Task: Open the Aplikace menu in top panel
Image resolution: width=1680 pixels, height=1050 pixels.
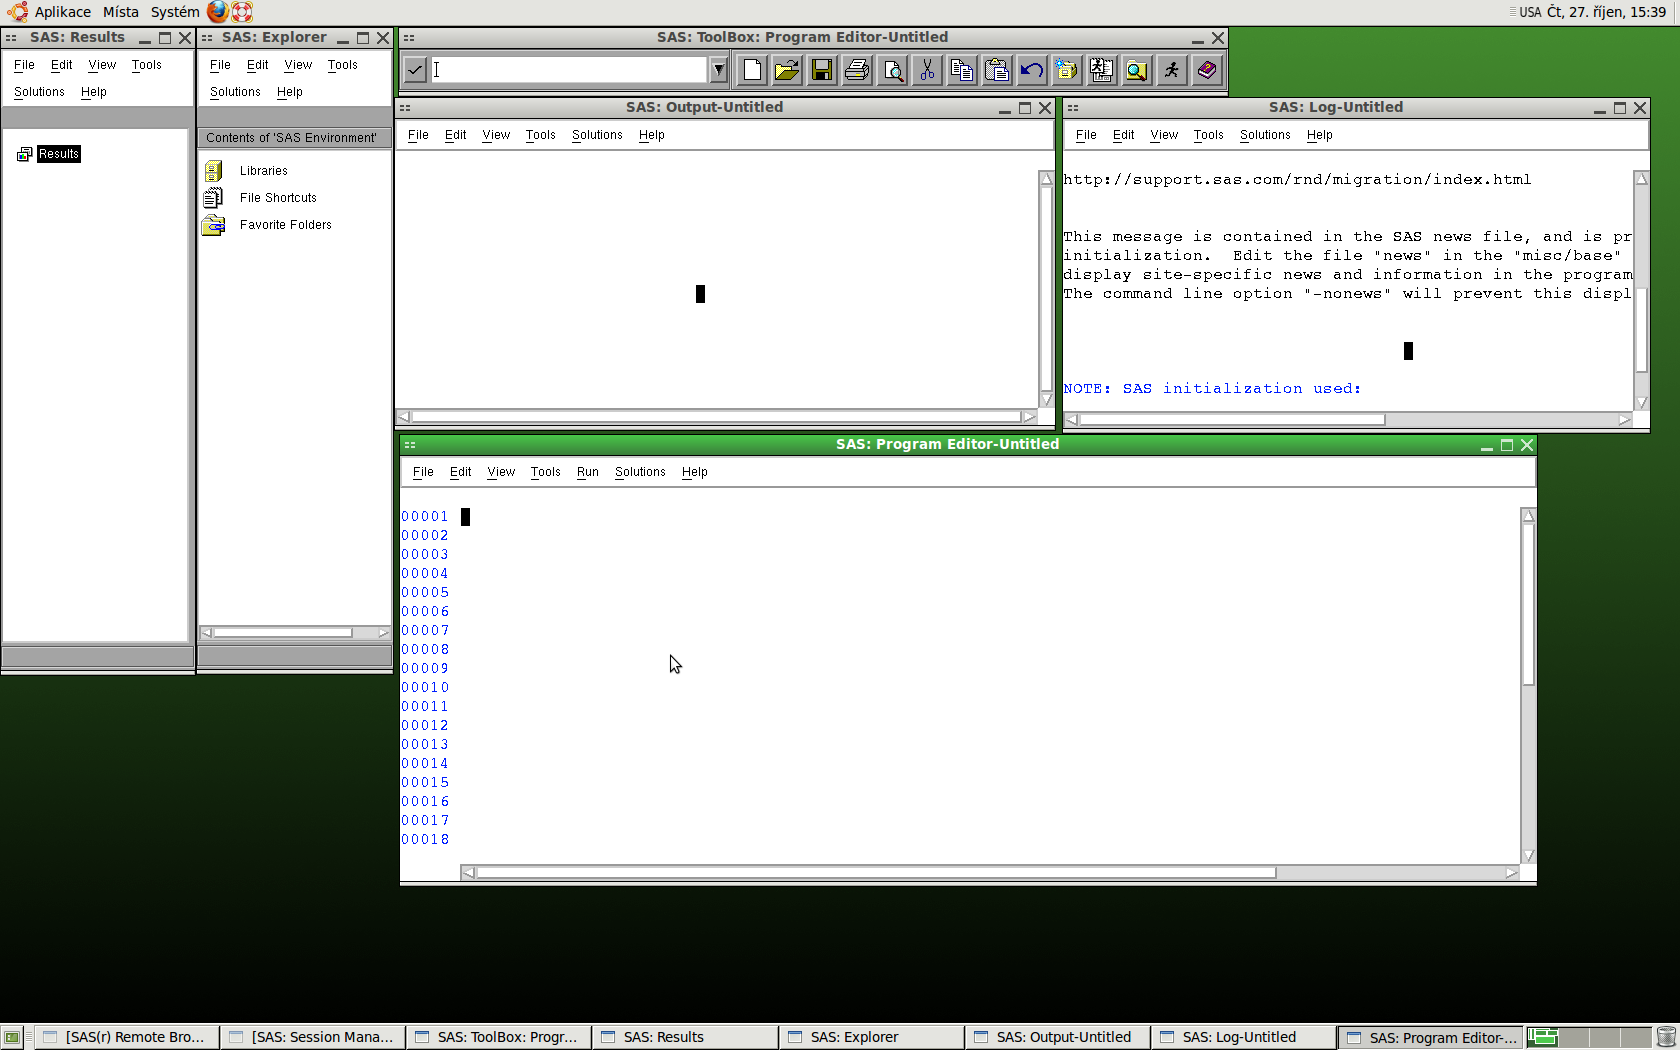Action: pyautogui.click(x=62, y=12)
